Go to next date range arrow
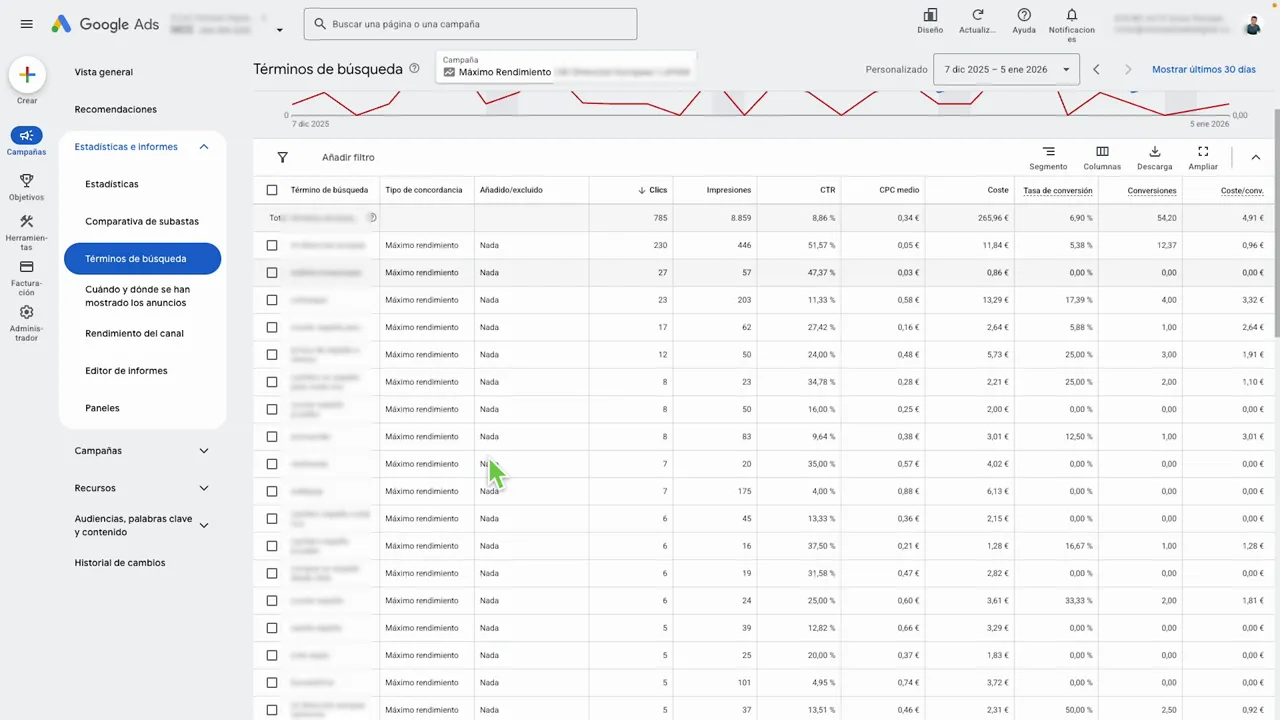The image size is (1280, 720). (x=1128, y=70)
